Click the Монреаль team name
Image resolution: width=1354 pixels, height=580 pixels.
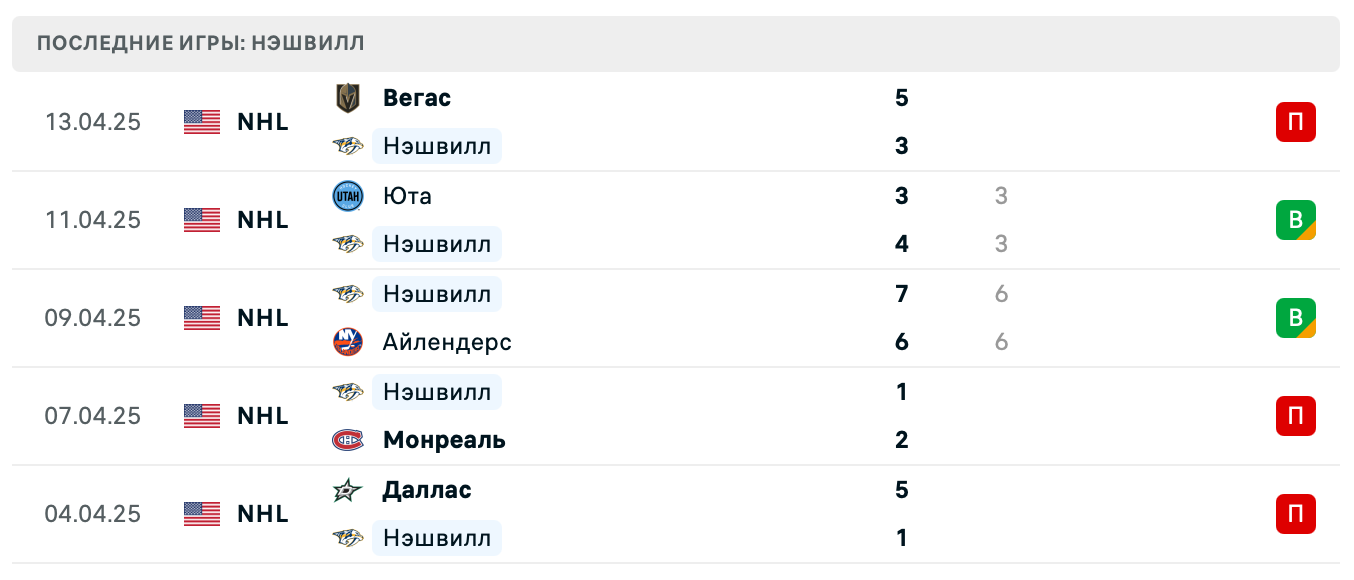443,440
